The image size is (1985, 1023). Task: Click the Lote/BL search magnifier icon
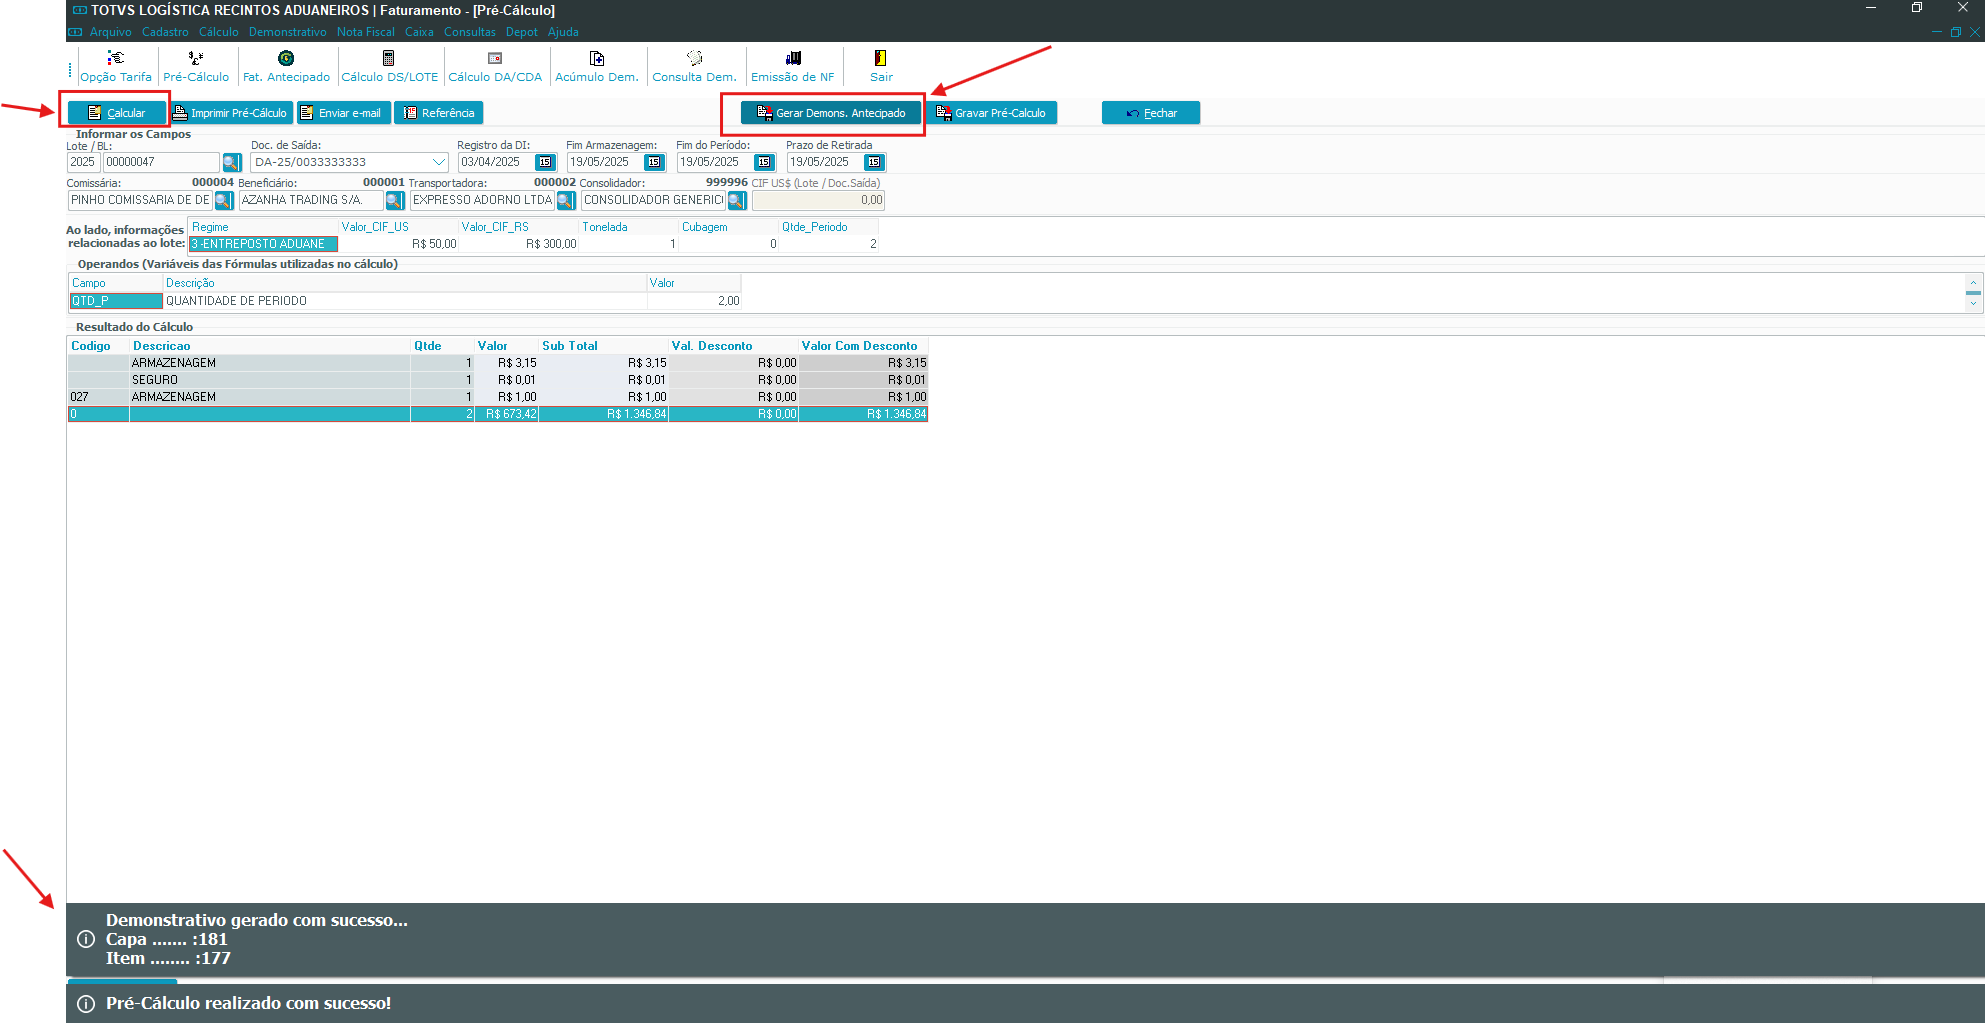tap(231, 162)
